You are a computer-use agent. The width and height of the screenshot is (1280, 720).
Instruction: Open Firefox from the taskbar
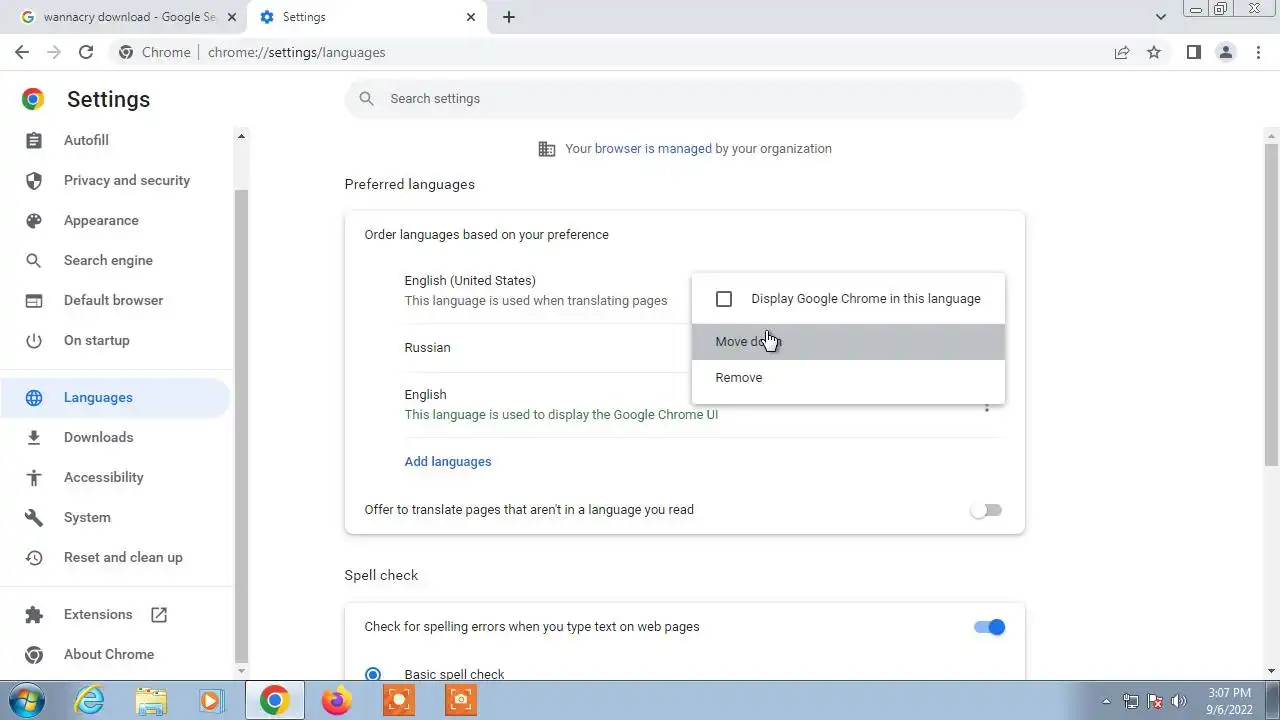[x=336, y=700]
